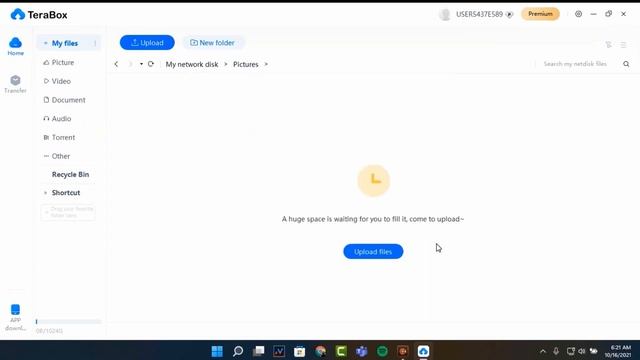Click the search magnifier icon
The height and width of the screenshot is (360, 640).
pyautogui.click(x=626, y=64)
